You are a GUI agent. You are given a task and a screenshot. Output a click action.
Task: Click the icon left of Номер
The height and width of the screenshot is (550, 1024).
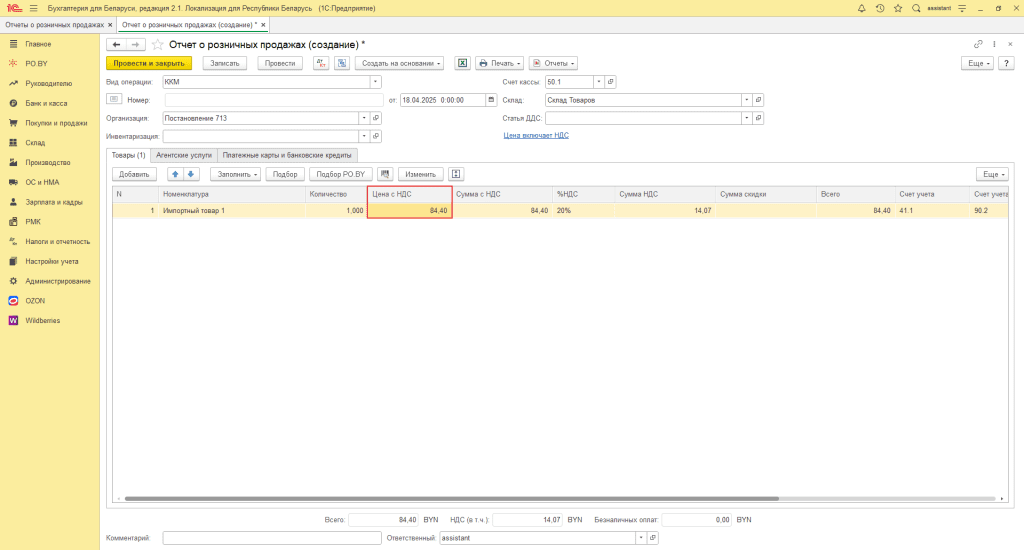(x=114, y=99)
